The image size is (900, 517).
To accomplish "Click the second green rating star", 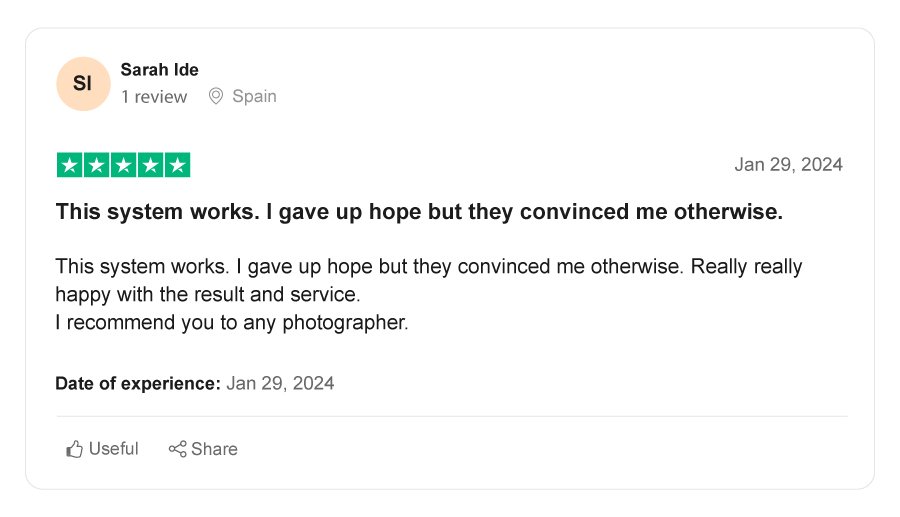I will pyautogui.click(x=96, y=166).
